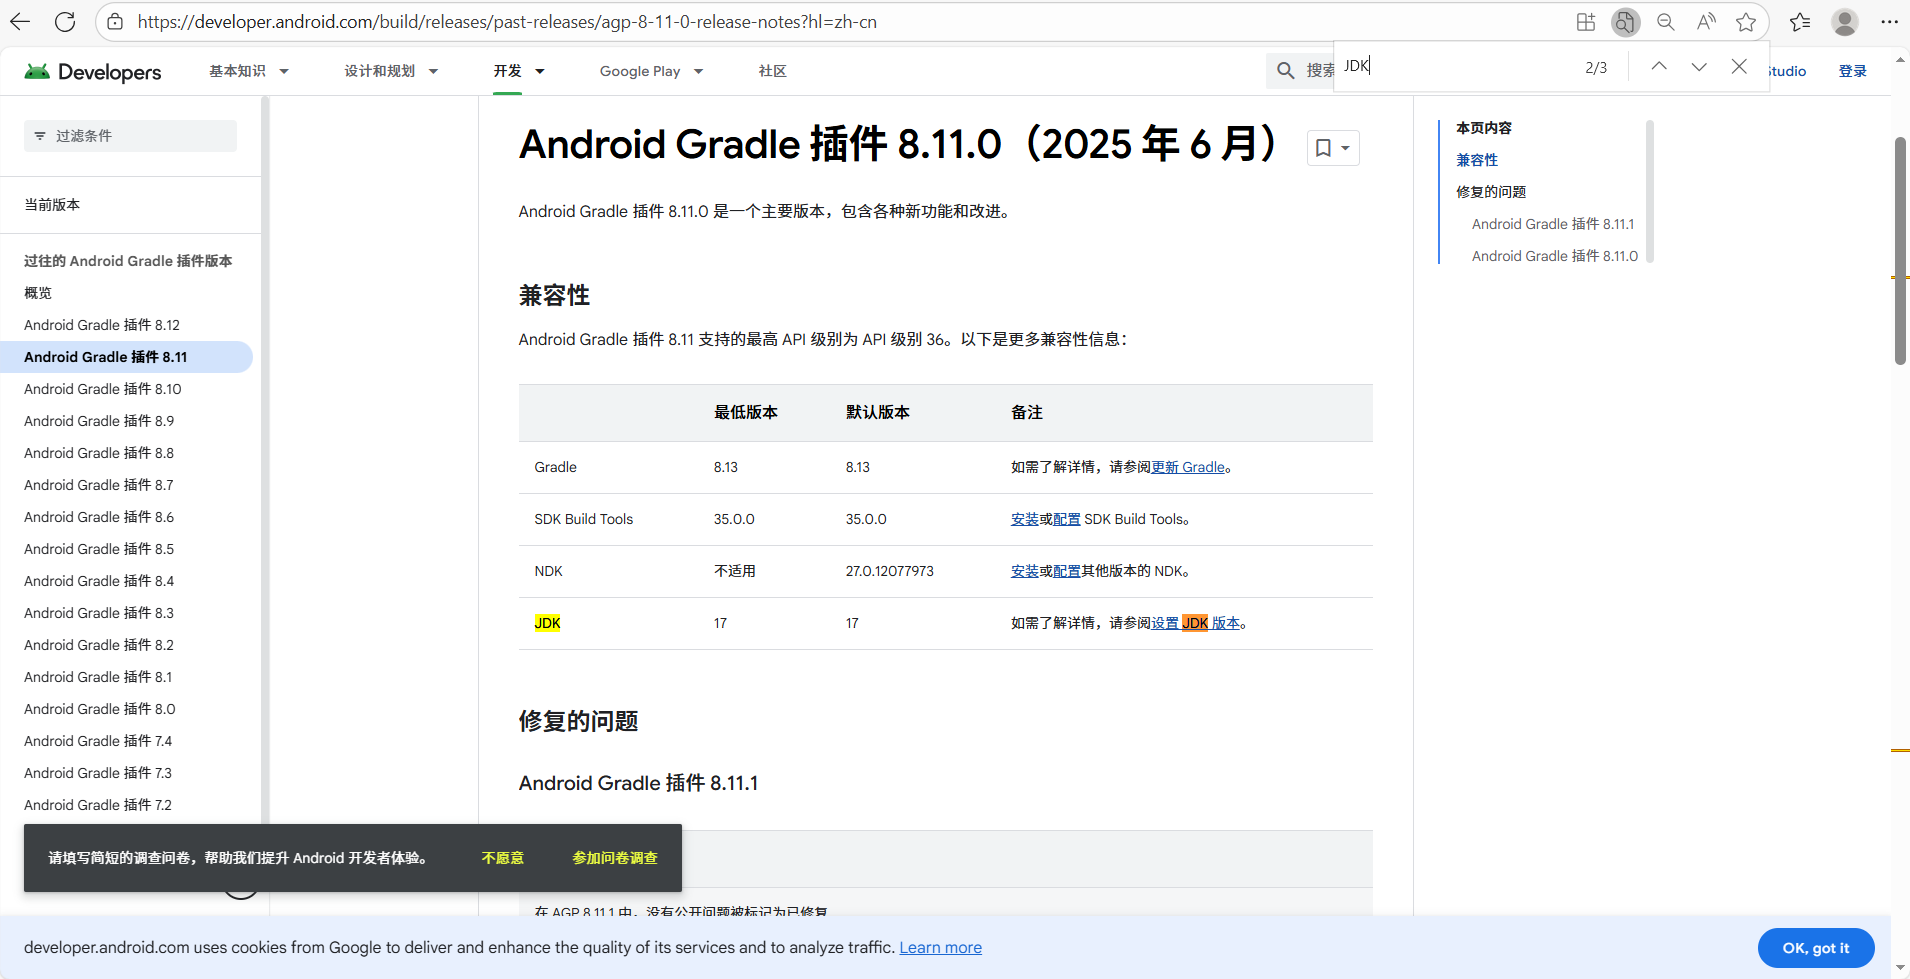Jump to 兼容性 in page contents
Image resolution: width=1910 pixels, height=979 pixels.
(1477, 160)
